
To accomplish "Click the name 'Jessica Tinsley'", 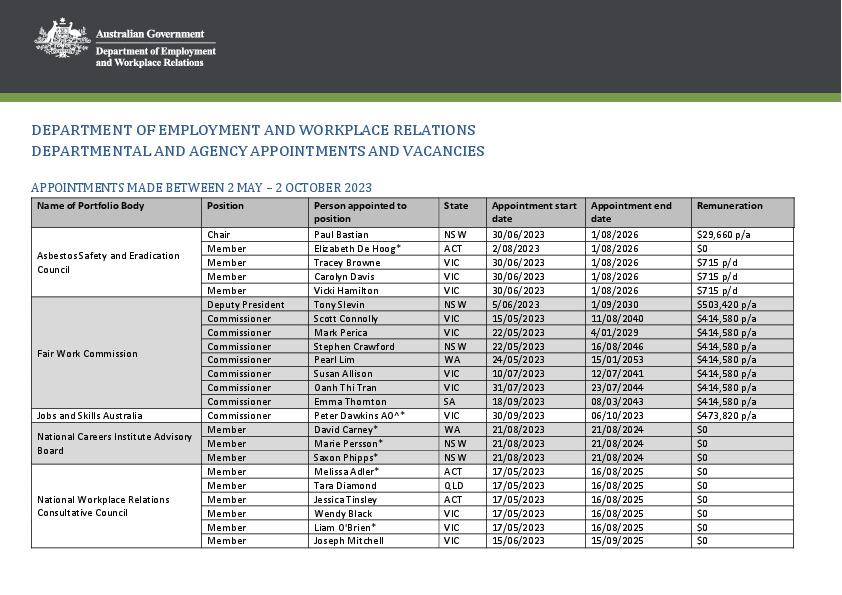I will (x=345, y=499).
